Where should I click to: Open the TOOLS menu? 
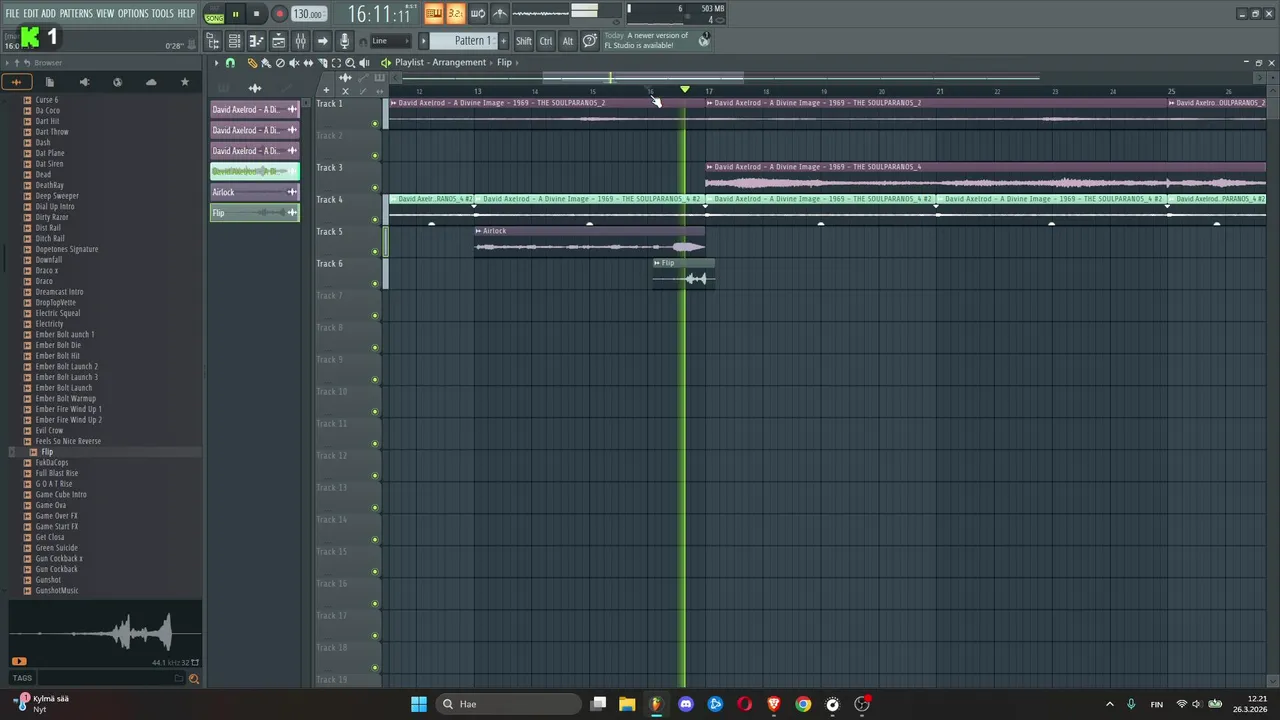tap(162, 13)
